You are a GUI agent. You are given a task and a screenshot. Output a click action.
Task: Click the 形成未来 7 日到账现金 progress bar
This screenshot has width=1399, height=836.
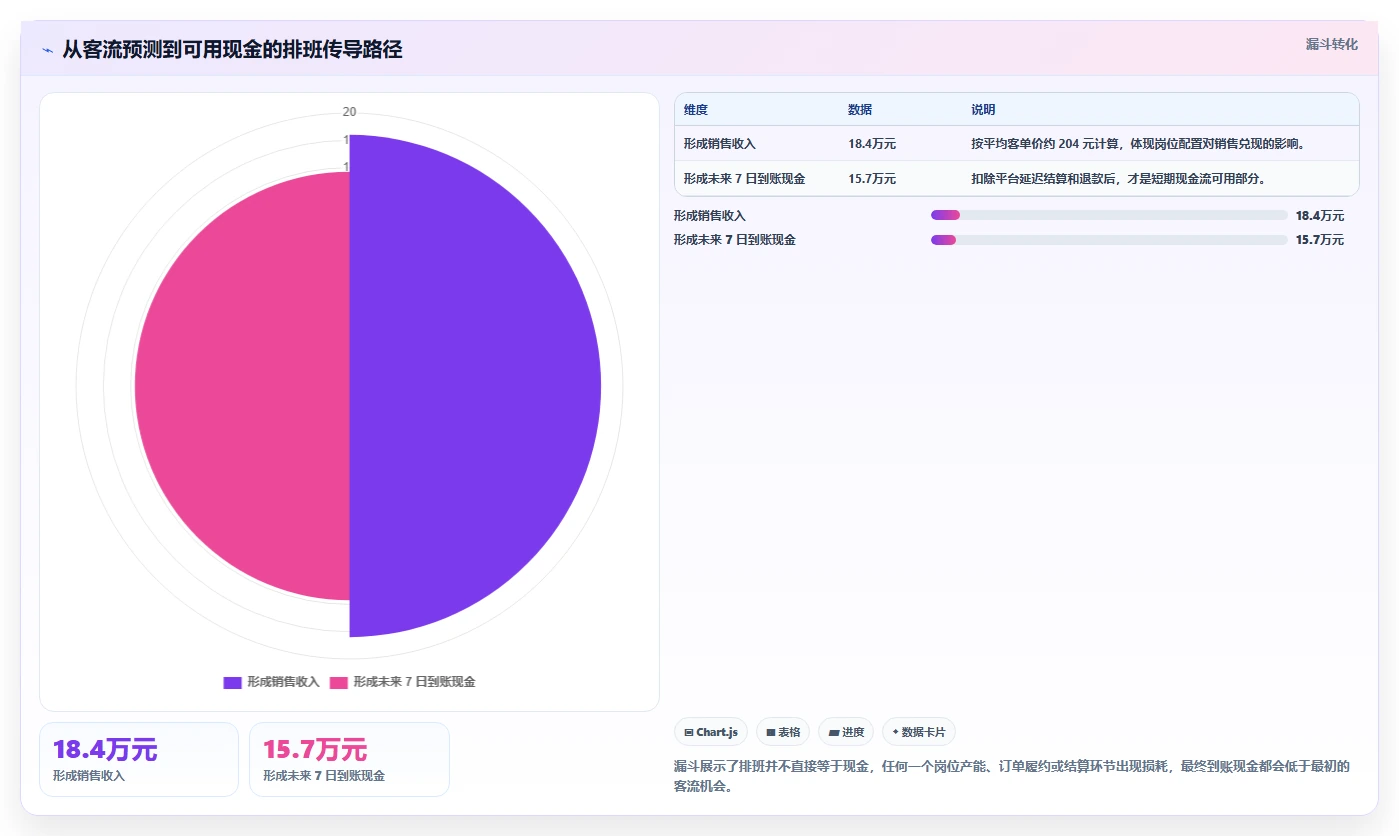click(1109, 240)
